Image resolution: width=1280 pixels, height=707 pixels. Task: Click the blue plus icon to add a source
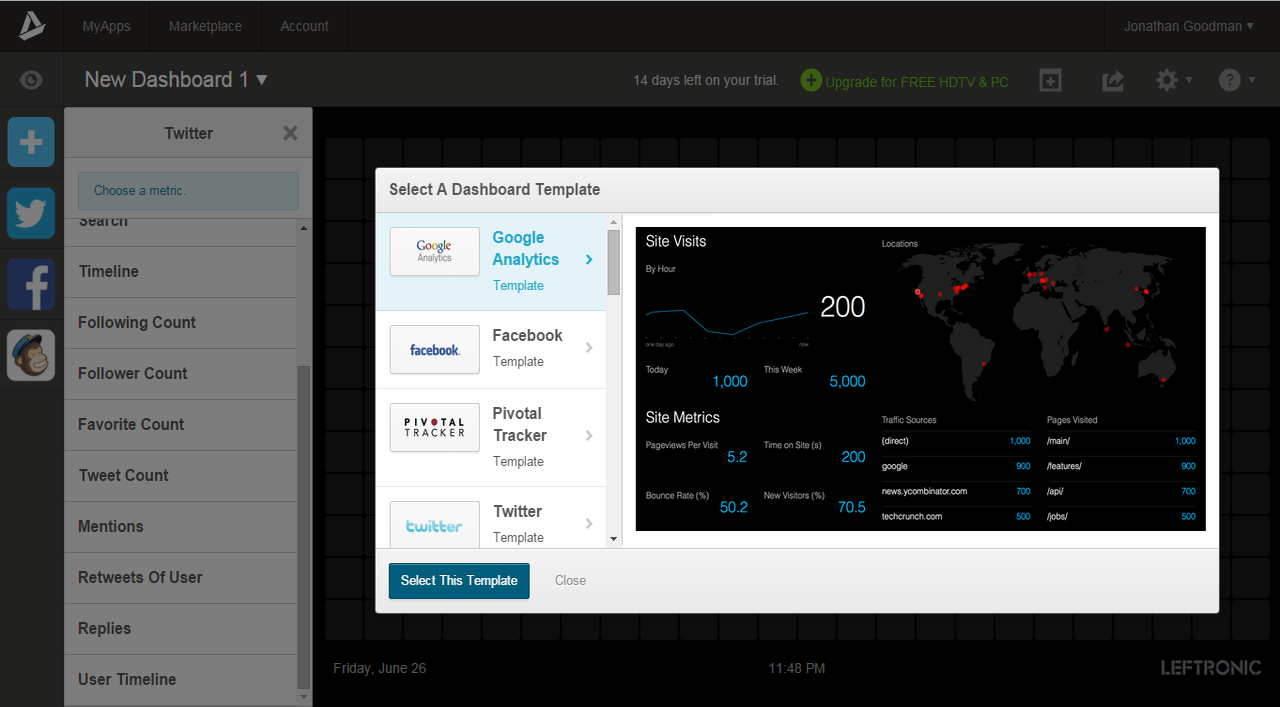(x=30, y=142)
